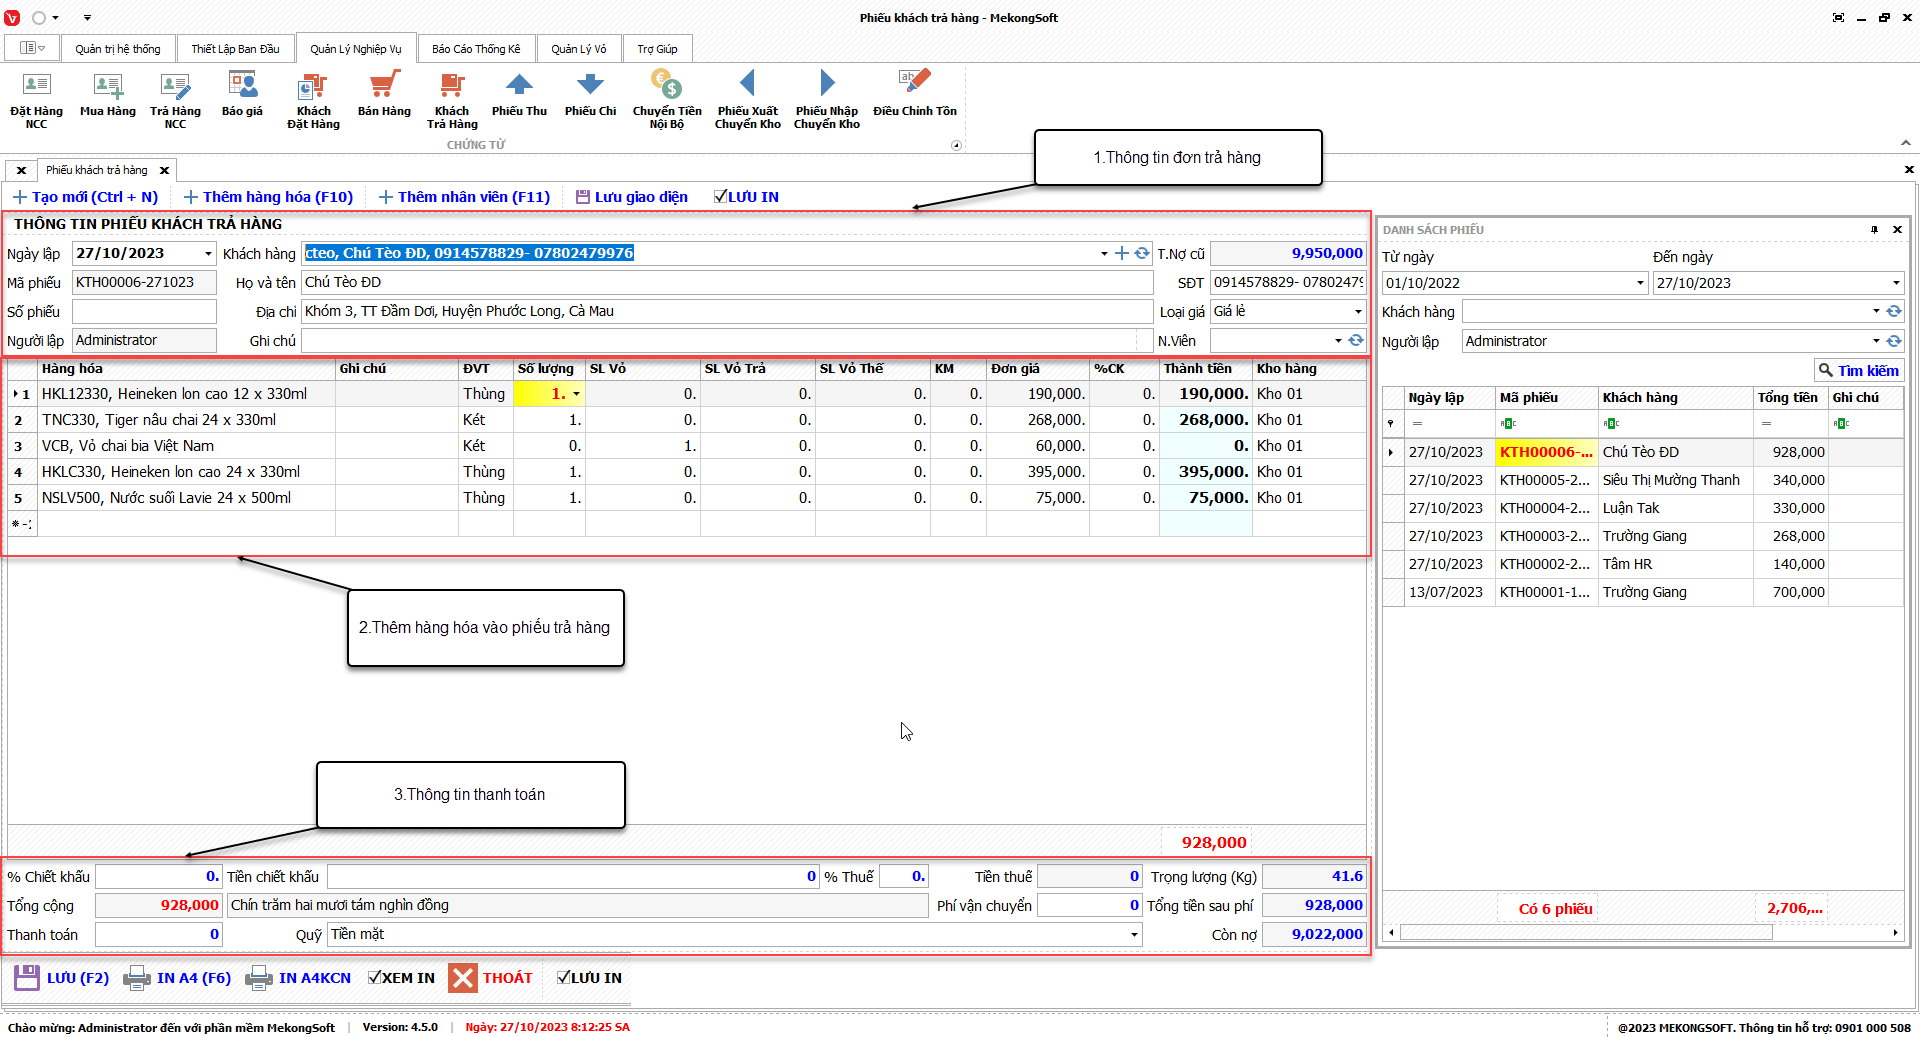Toggle LƯU IN checkbox in top toolbar
The width and height of the screenshot is (1920, 1037).
click(x=720, y=197)
